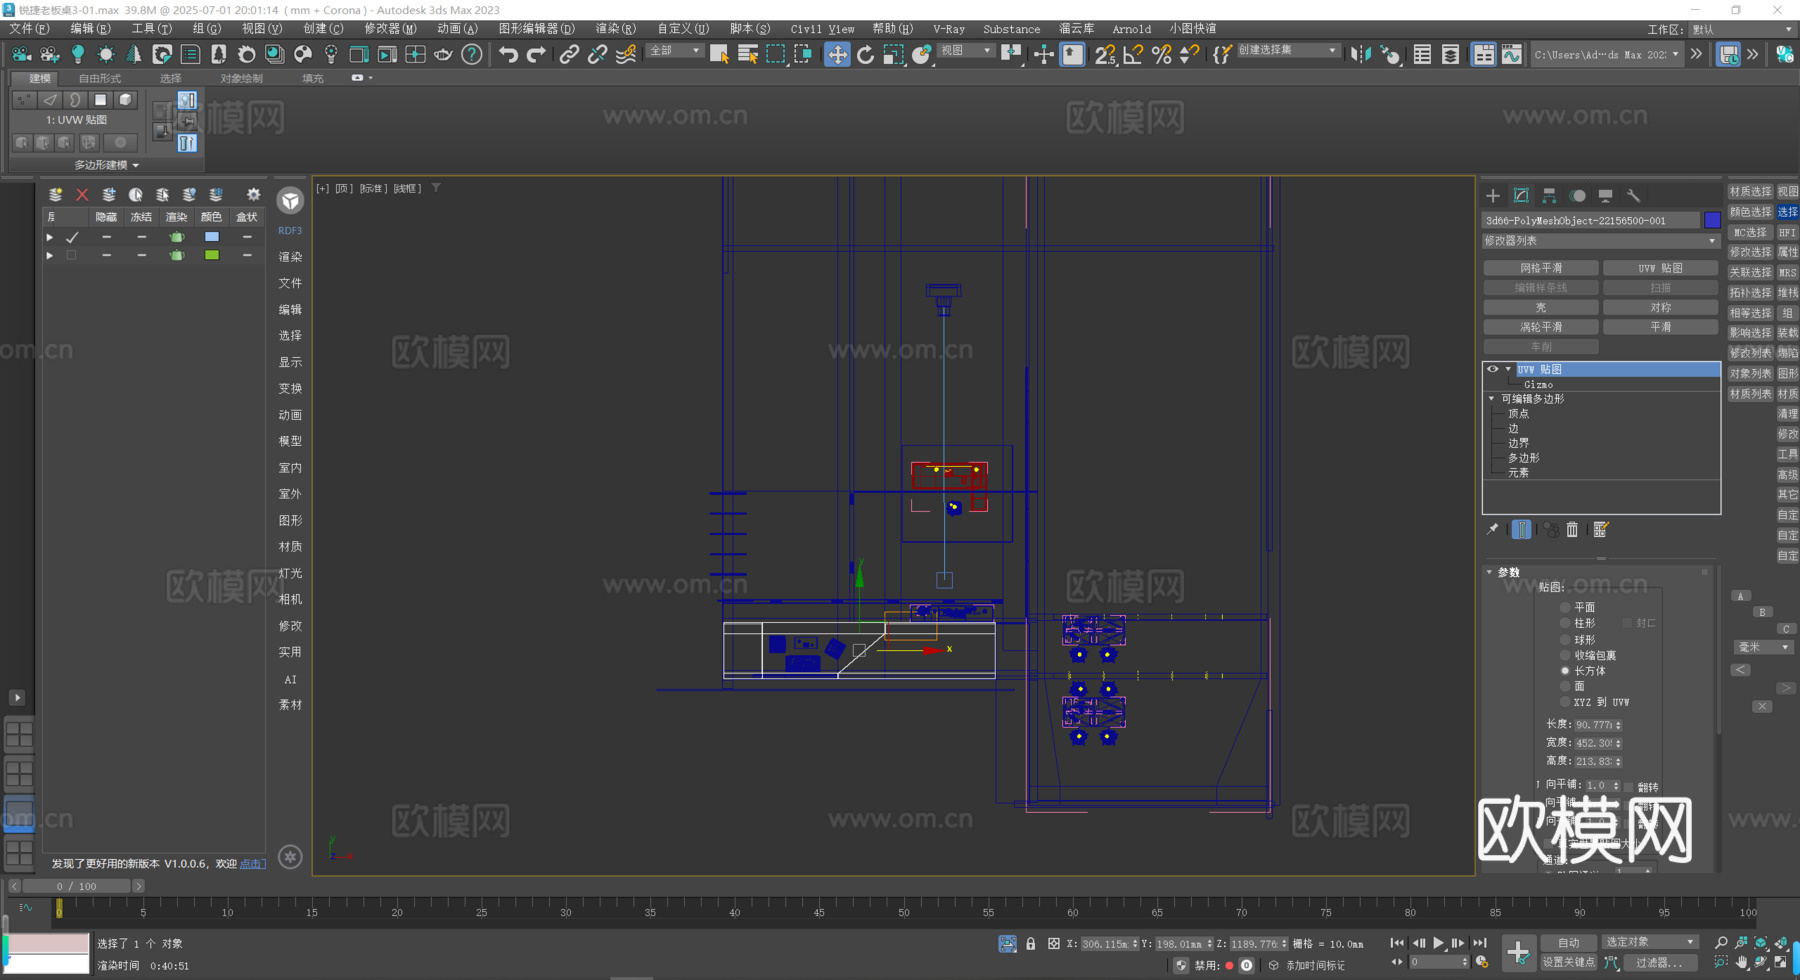Open the 修改器 menu
The width and height of the screenshot is (1800, 980).
click(390, 29)
